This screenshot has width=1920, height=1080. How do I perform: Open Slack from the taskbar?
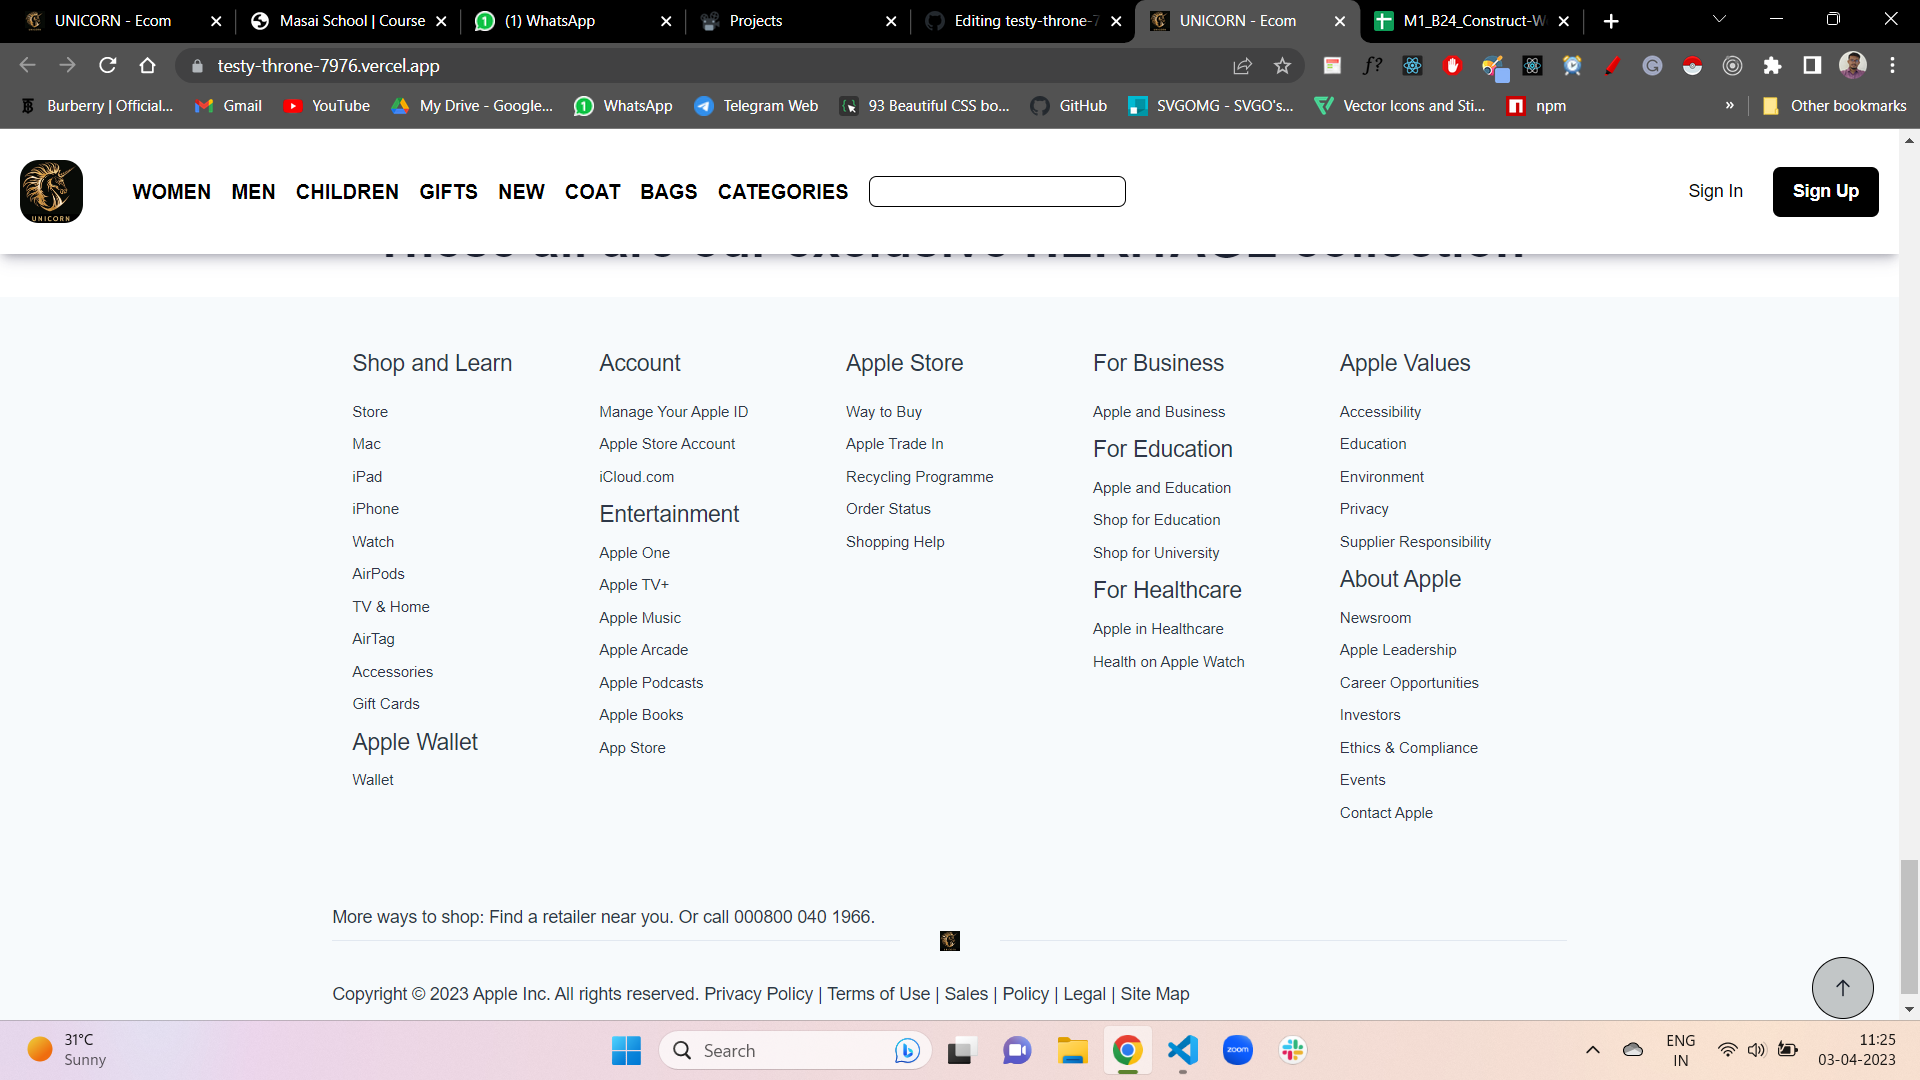[x=1292, y=1050]
